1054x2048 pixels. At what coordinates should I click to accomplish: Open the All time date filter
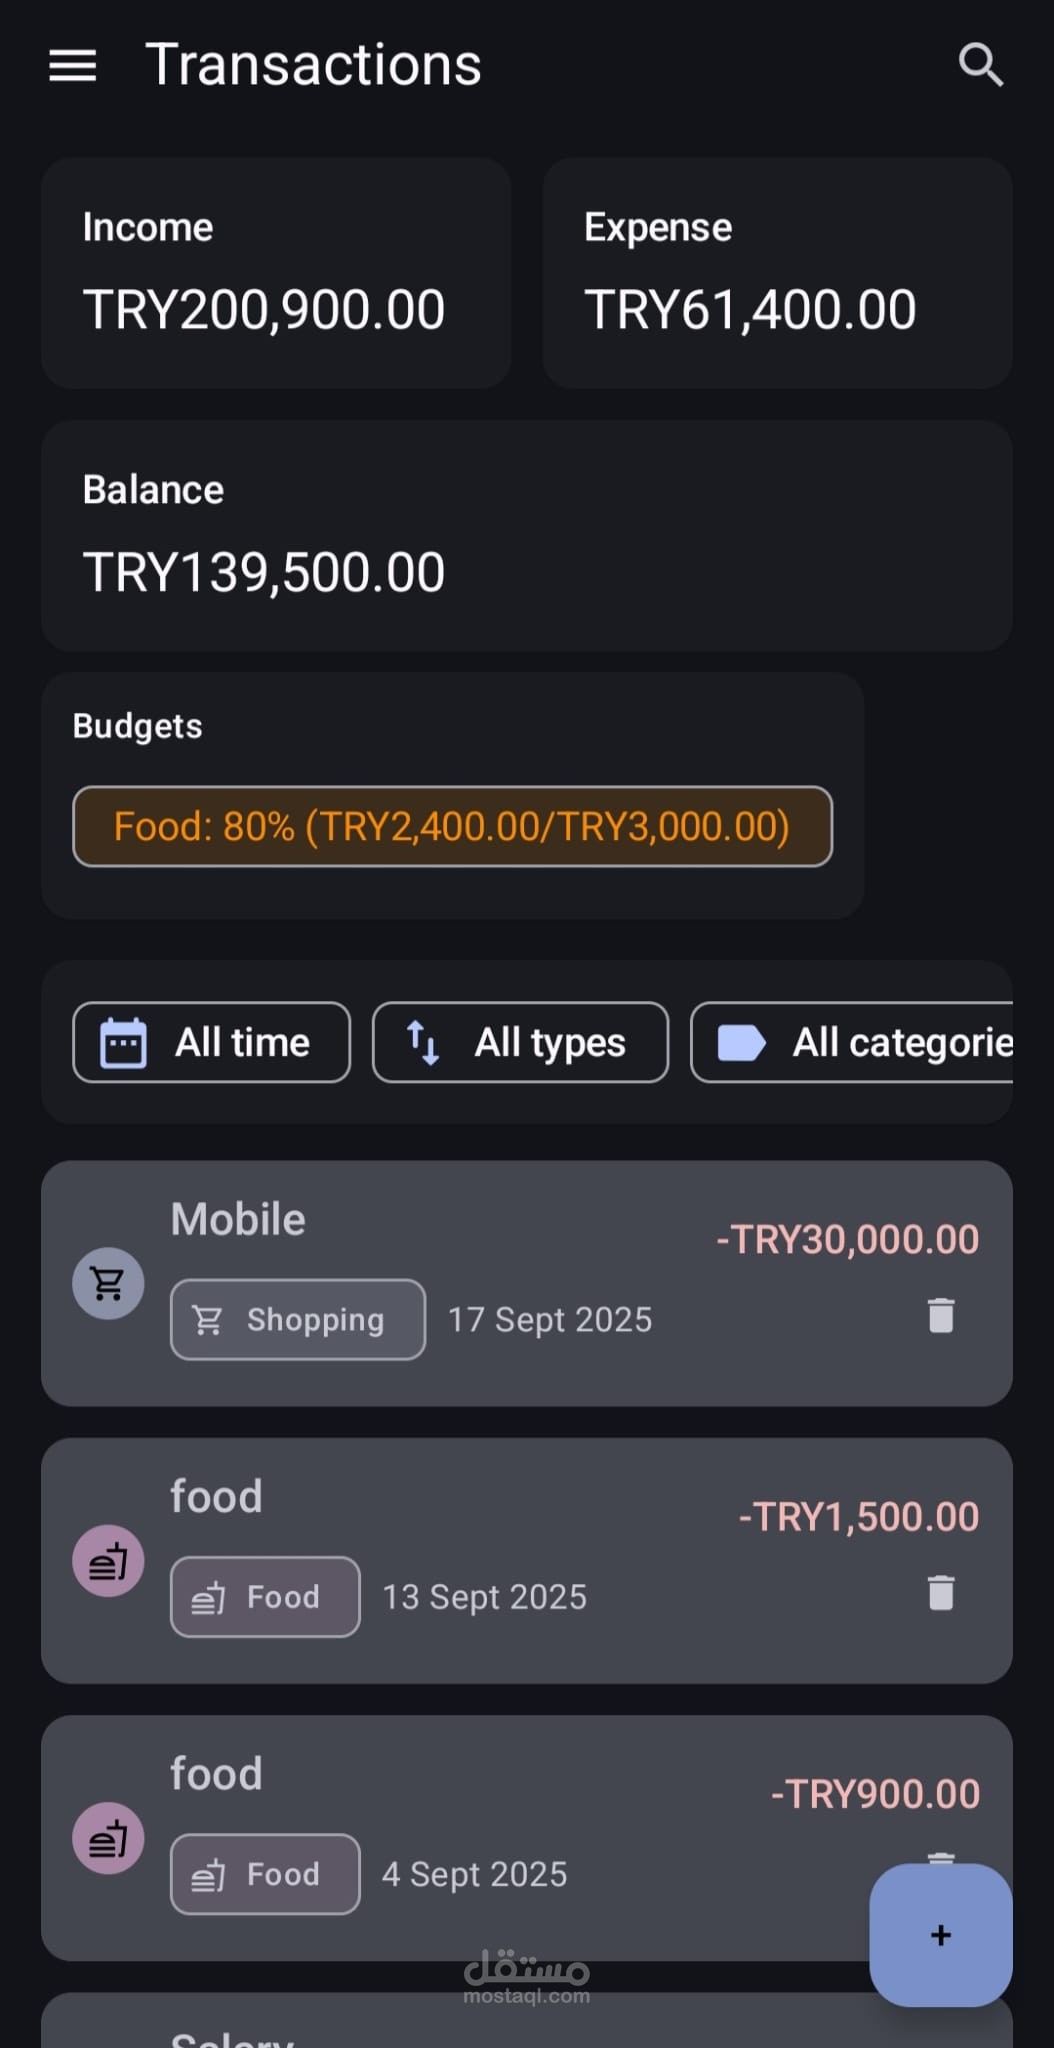(x=211, y=1042)
